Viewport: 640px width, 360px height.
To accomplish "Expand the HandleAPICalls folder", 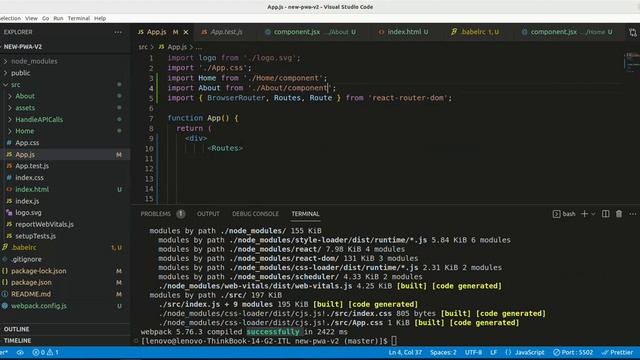I will [10, 120].
